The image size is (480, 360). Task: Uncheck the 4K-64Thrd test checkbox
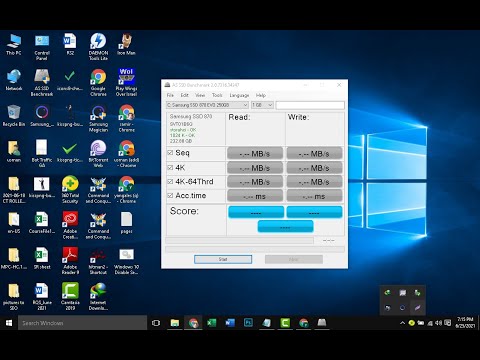click(170, 182)
